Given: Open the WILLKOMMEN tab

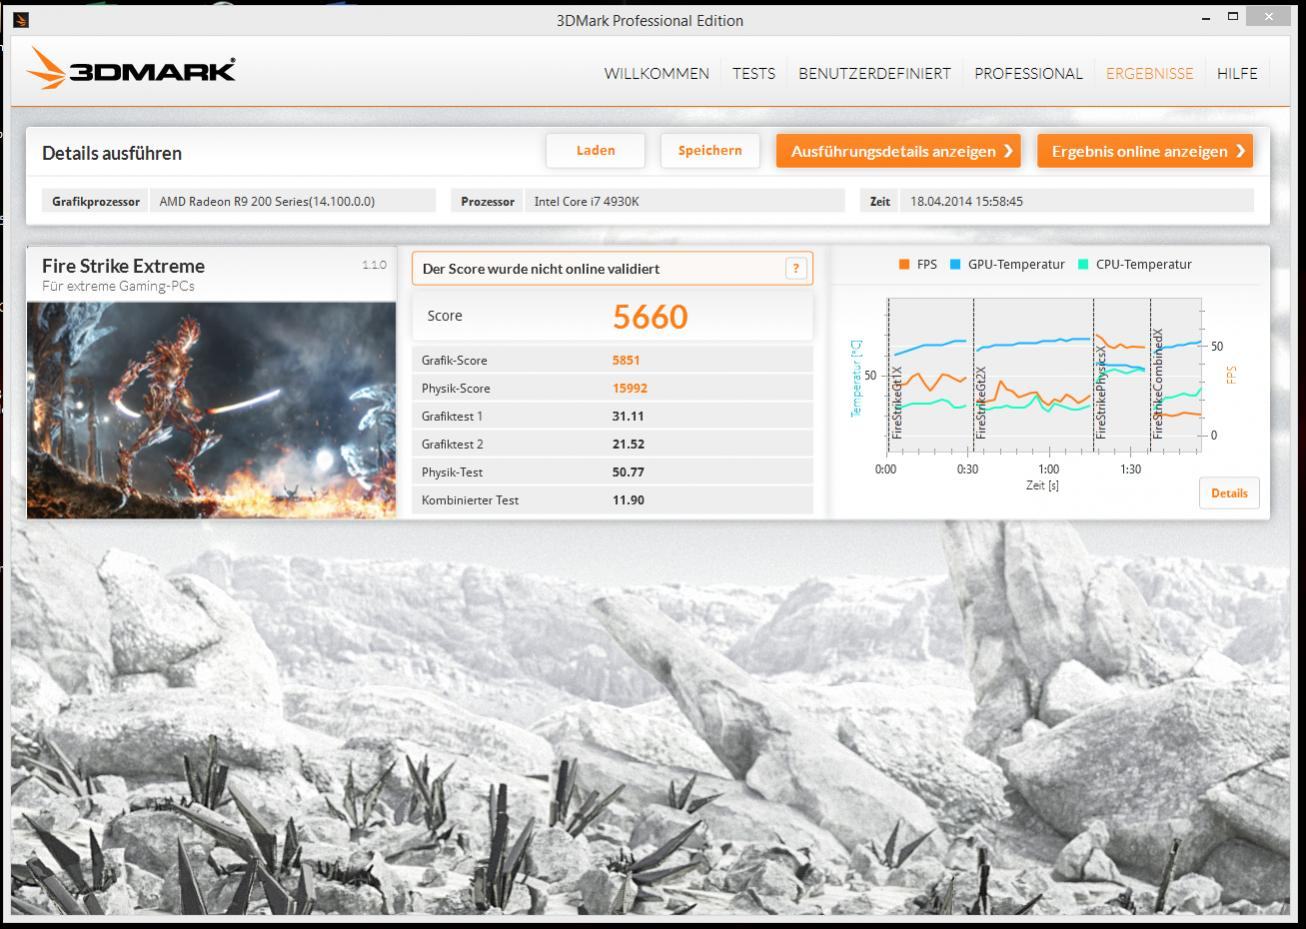Looking at the screenshot, I should click(656, 74).
